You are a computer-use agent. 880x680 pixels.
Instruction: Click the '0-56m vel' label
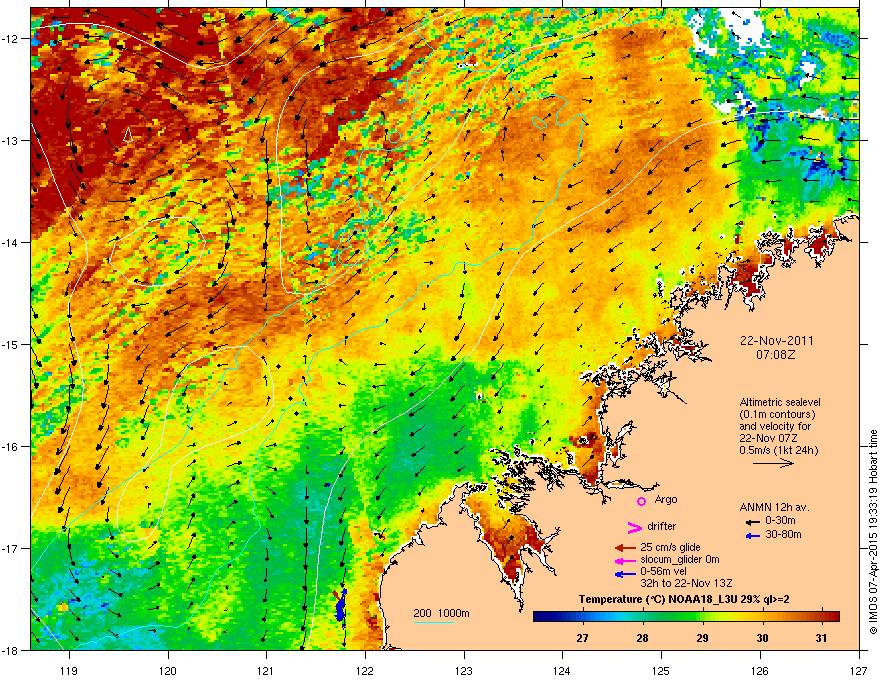pos(663,571)
